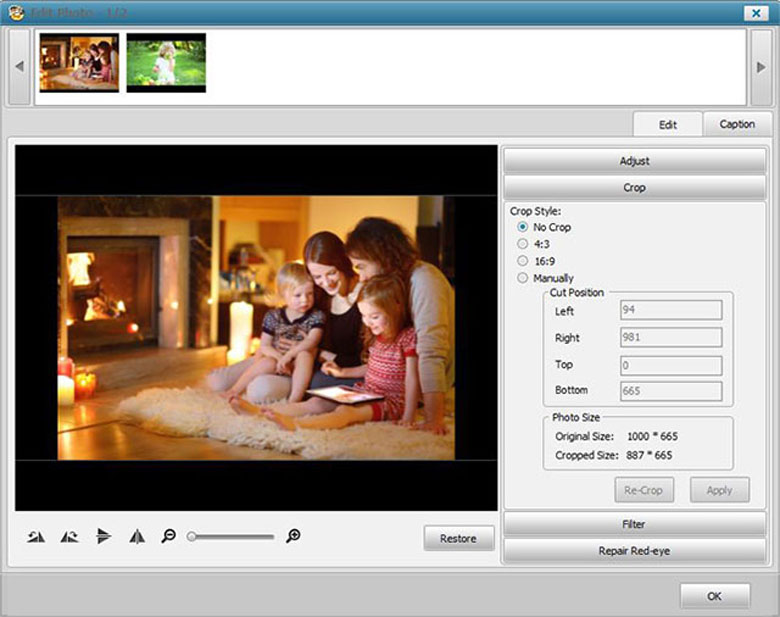Viewport: 780px width, 617px height.
Task: Close the Edit Photo dialog
Action: point(756,12)
